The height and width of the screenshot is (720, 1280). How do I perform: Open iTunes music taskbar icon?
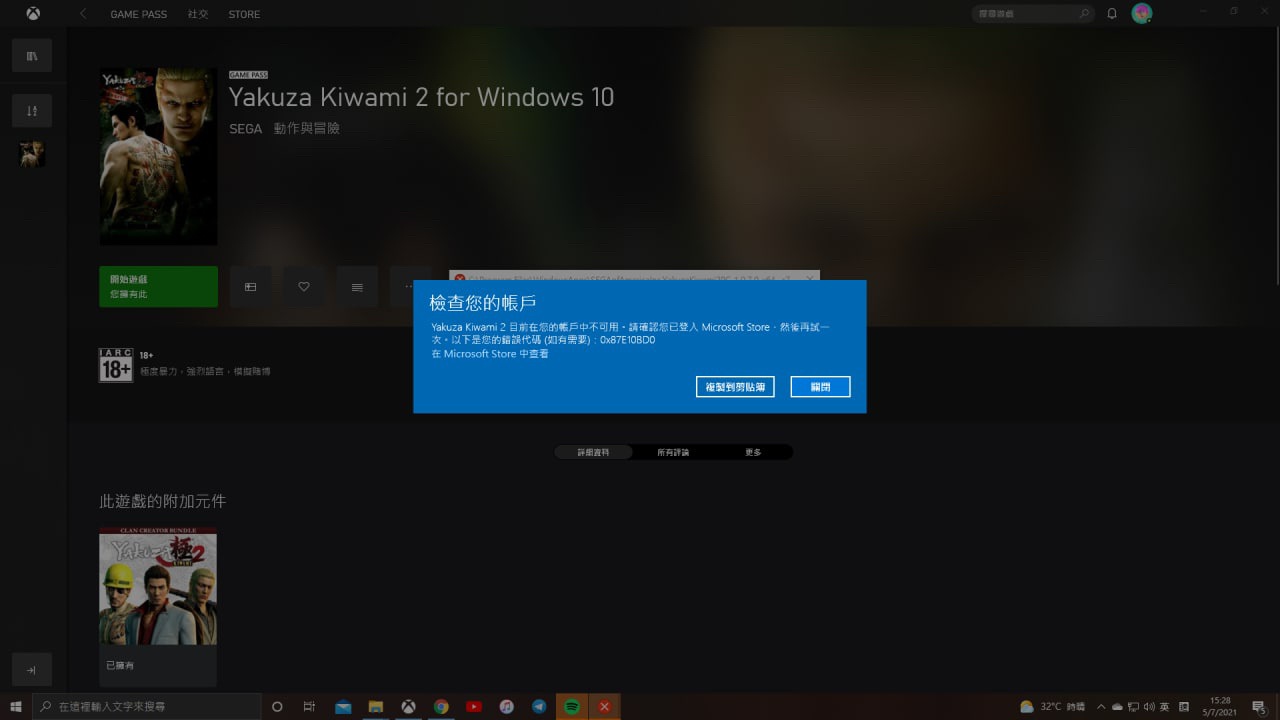(506, 706)
